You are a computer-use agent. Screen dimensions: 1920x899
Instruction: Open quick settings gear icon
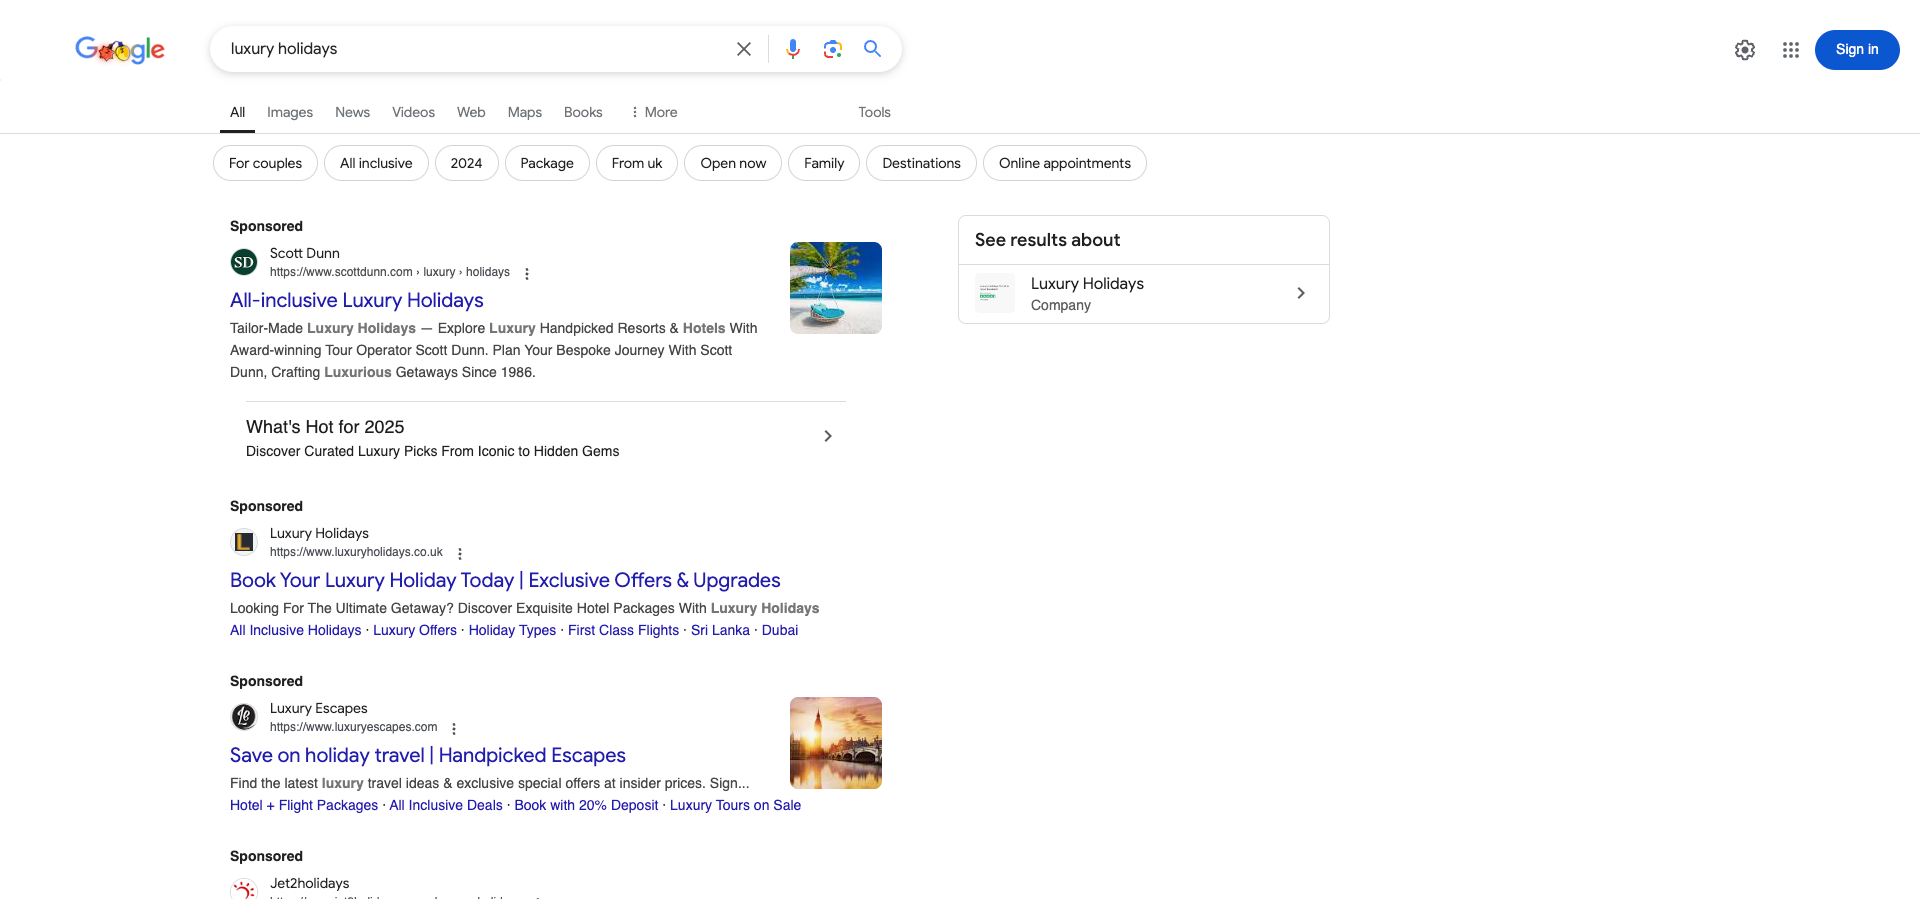1745,50
